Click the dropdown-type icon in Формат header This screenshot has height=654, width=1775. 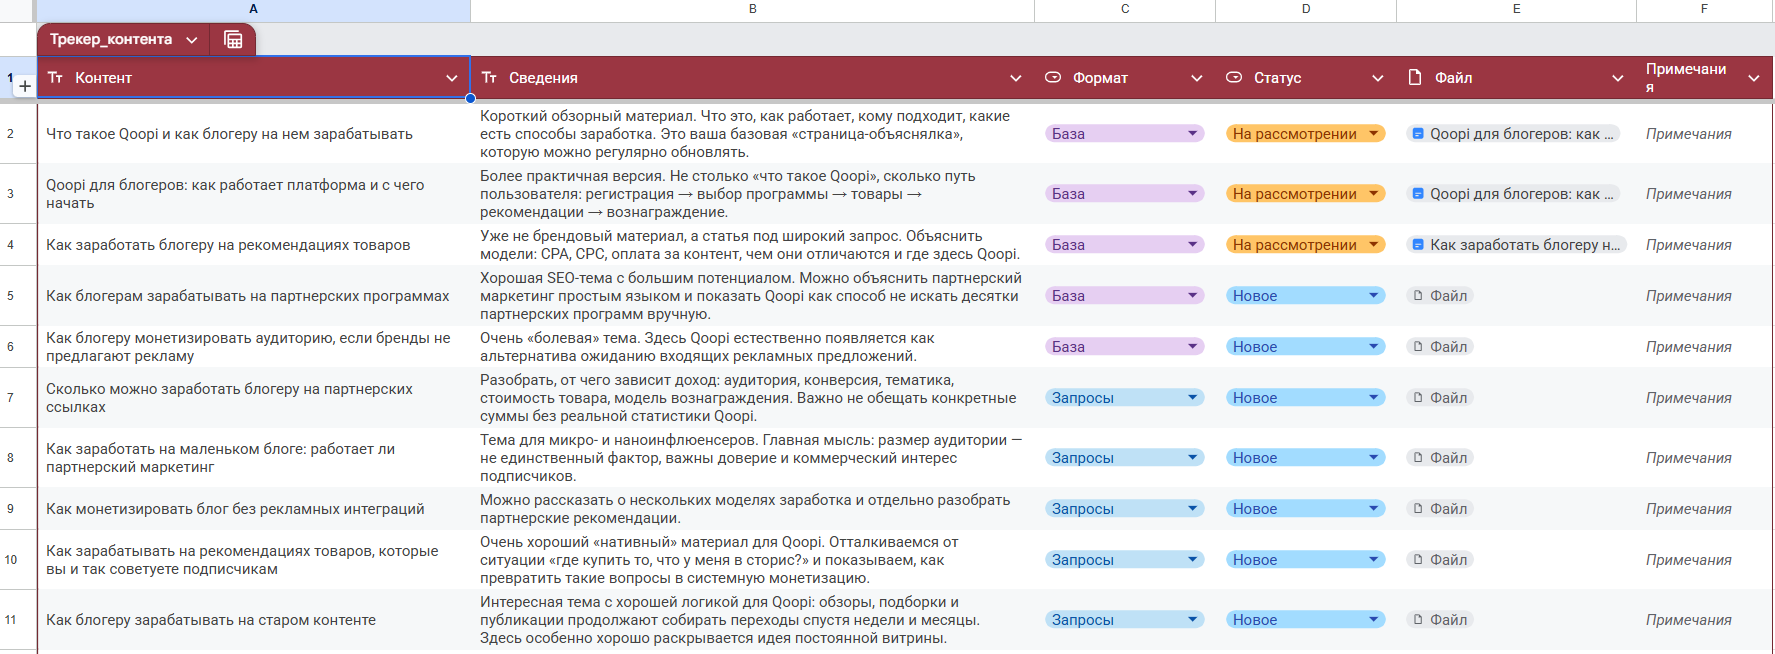click(x=1053, y=78)
